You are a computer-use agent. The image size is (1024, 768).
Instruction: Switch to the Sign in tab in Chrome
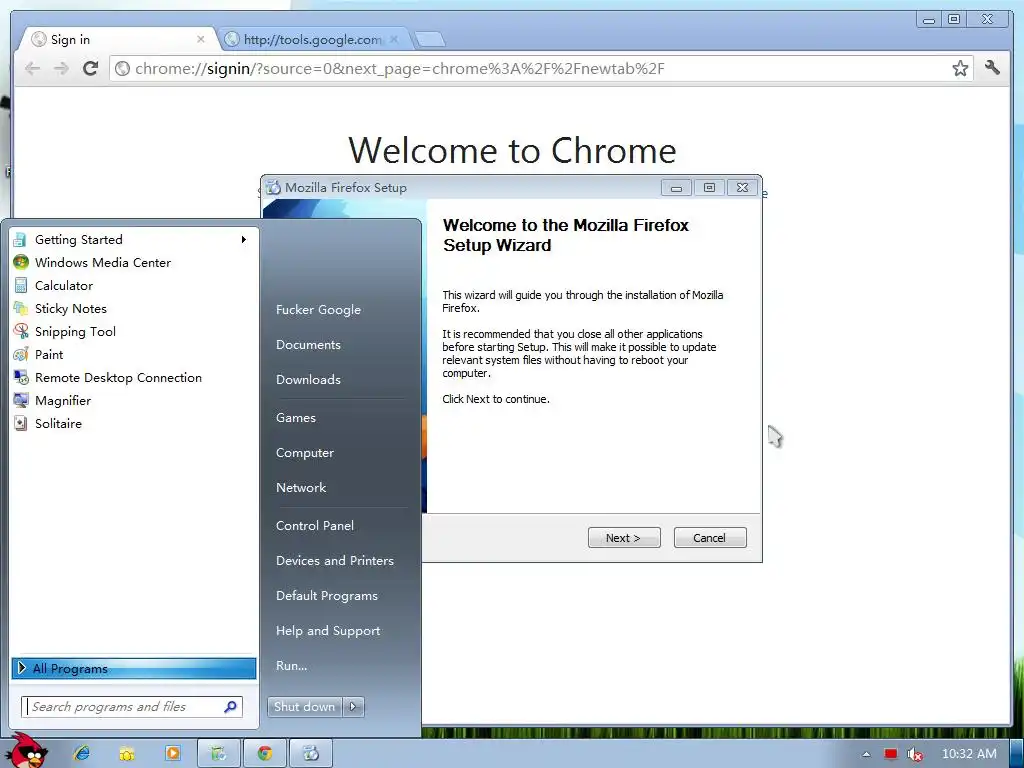tap(118, 39)
